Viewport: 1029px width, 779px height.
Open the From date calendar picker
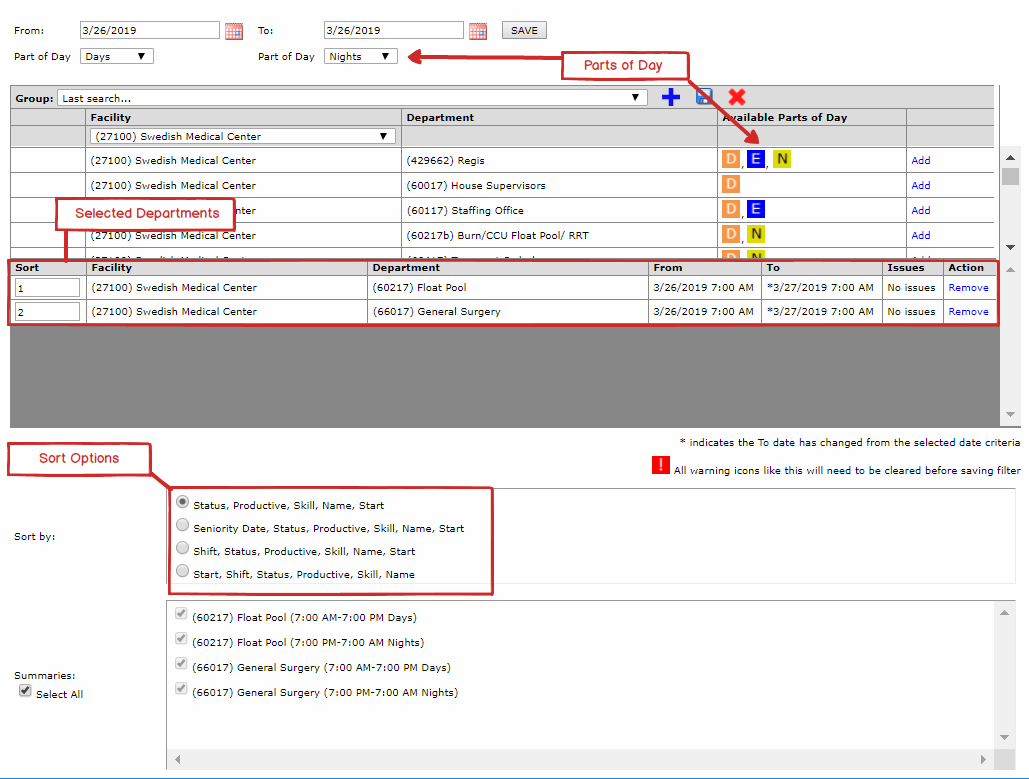[x=234, y=31]
